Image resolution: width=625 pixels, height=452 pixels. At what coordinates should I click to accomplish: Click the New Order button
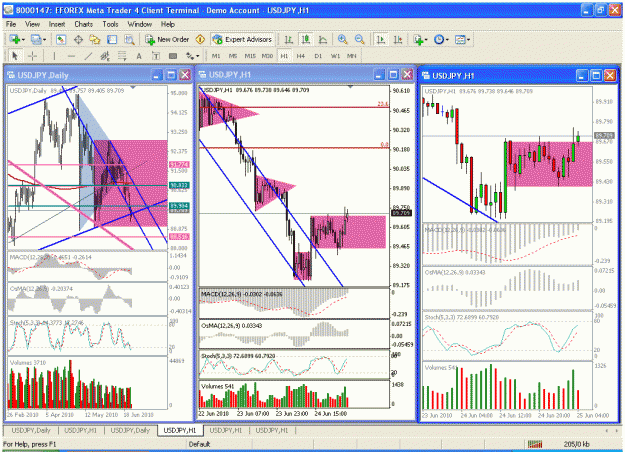point(167,39)
